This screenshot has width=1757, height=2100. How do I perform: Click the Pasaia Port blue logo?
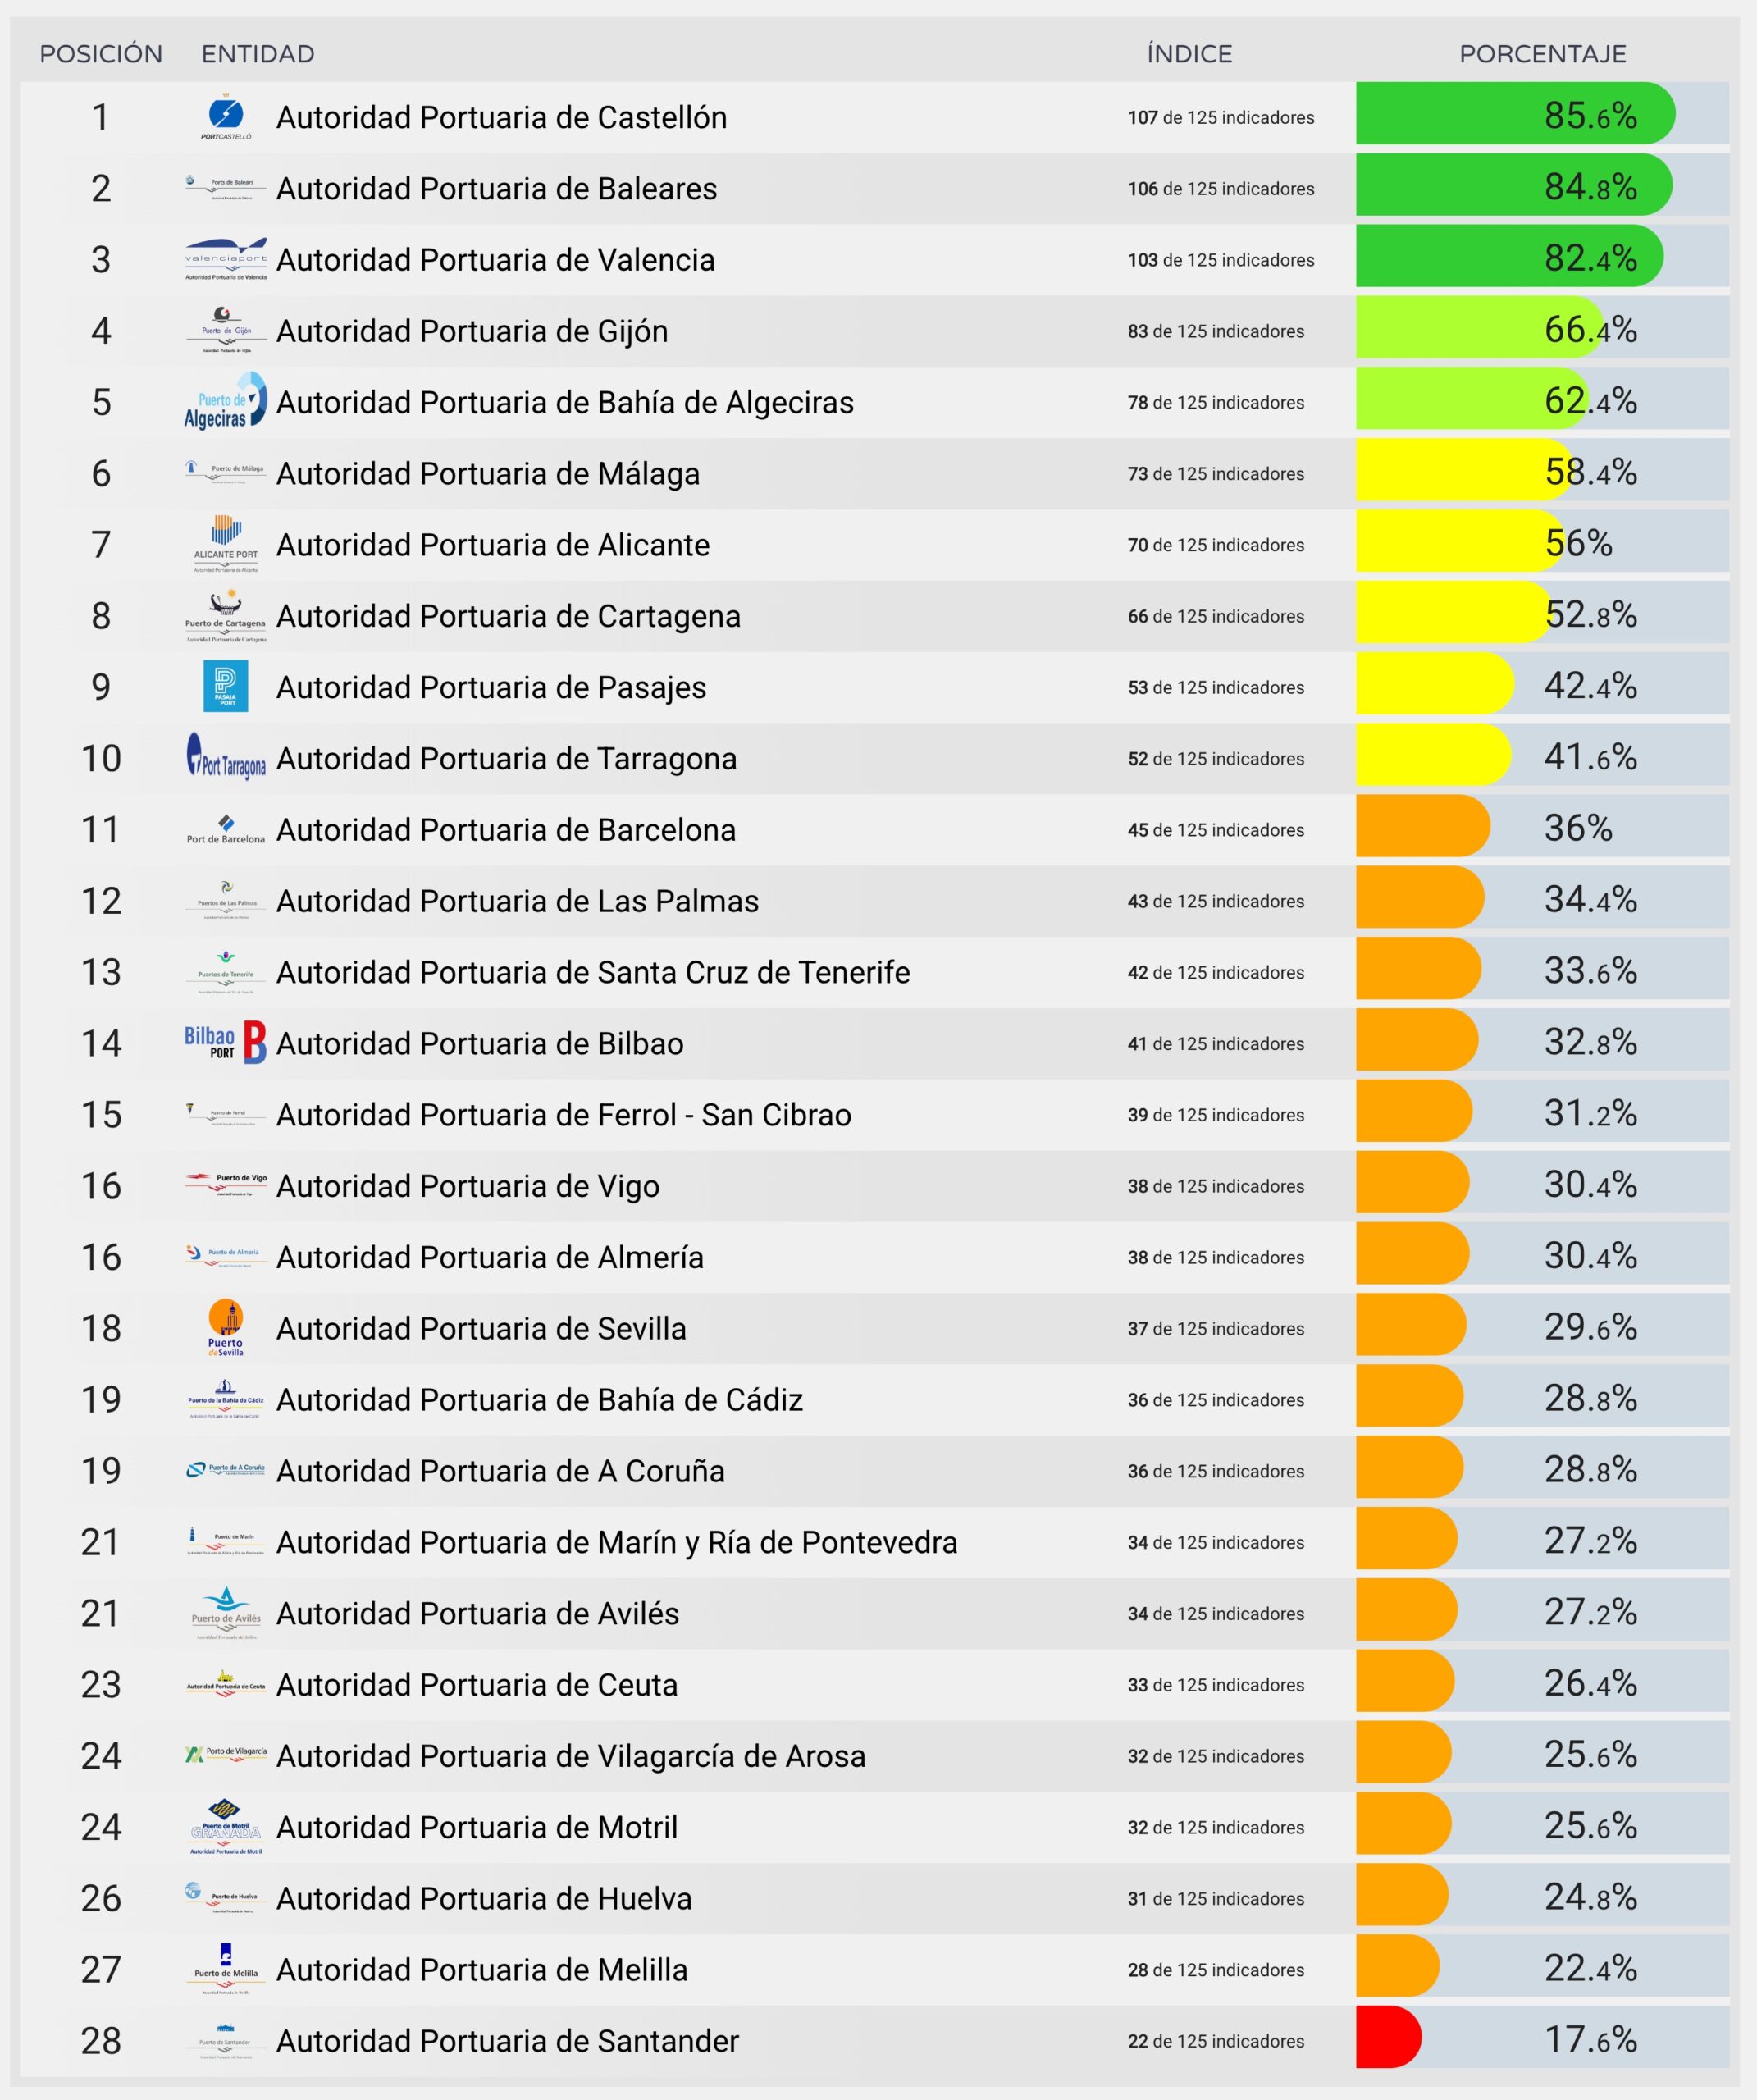pyautogui.click(x=226, y=686)
